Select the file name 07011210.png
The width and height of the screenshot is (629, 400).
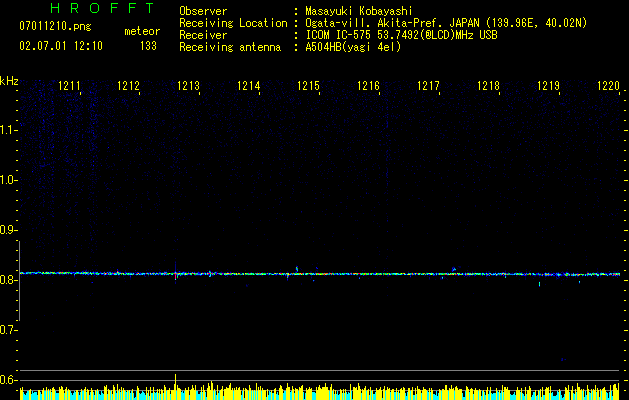tap(55, 27)
